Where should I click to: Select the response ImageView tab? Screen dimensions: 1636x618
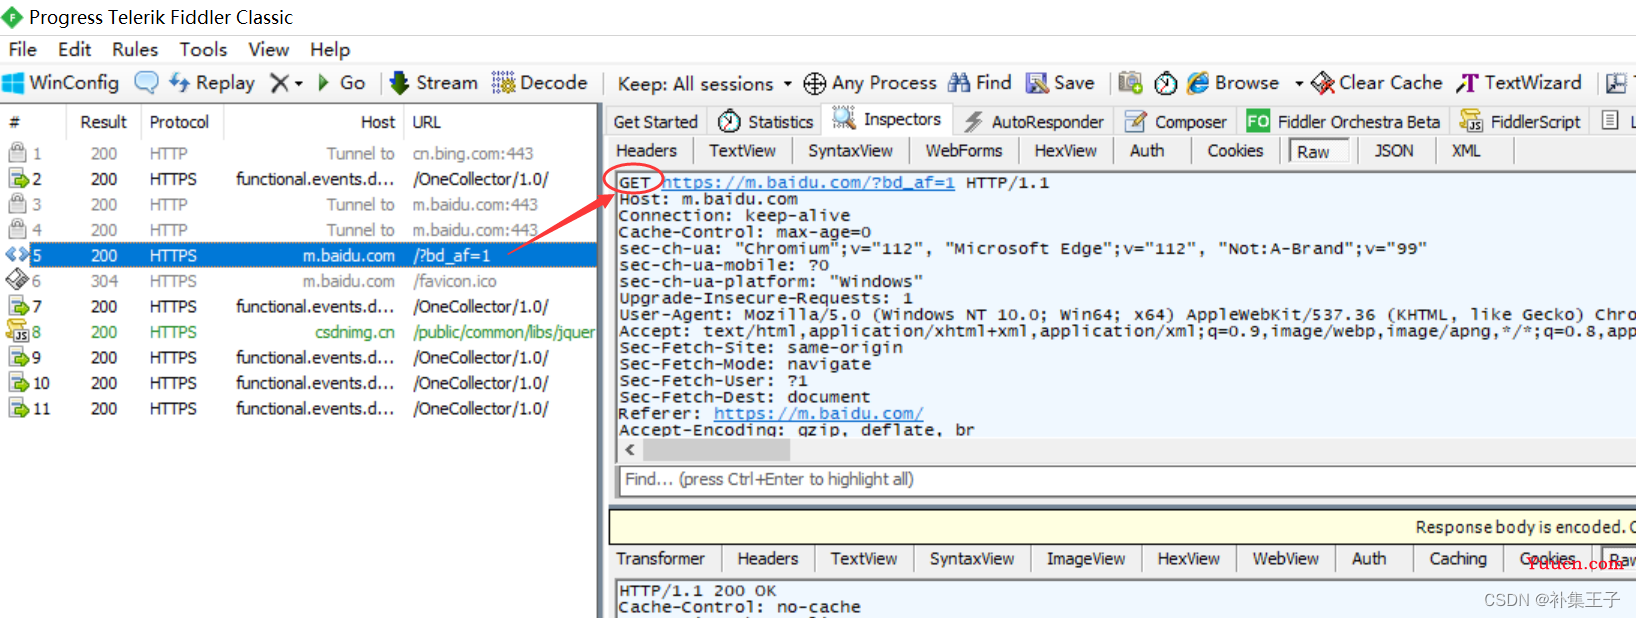click(1085, 559)
